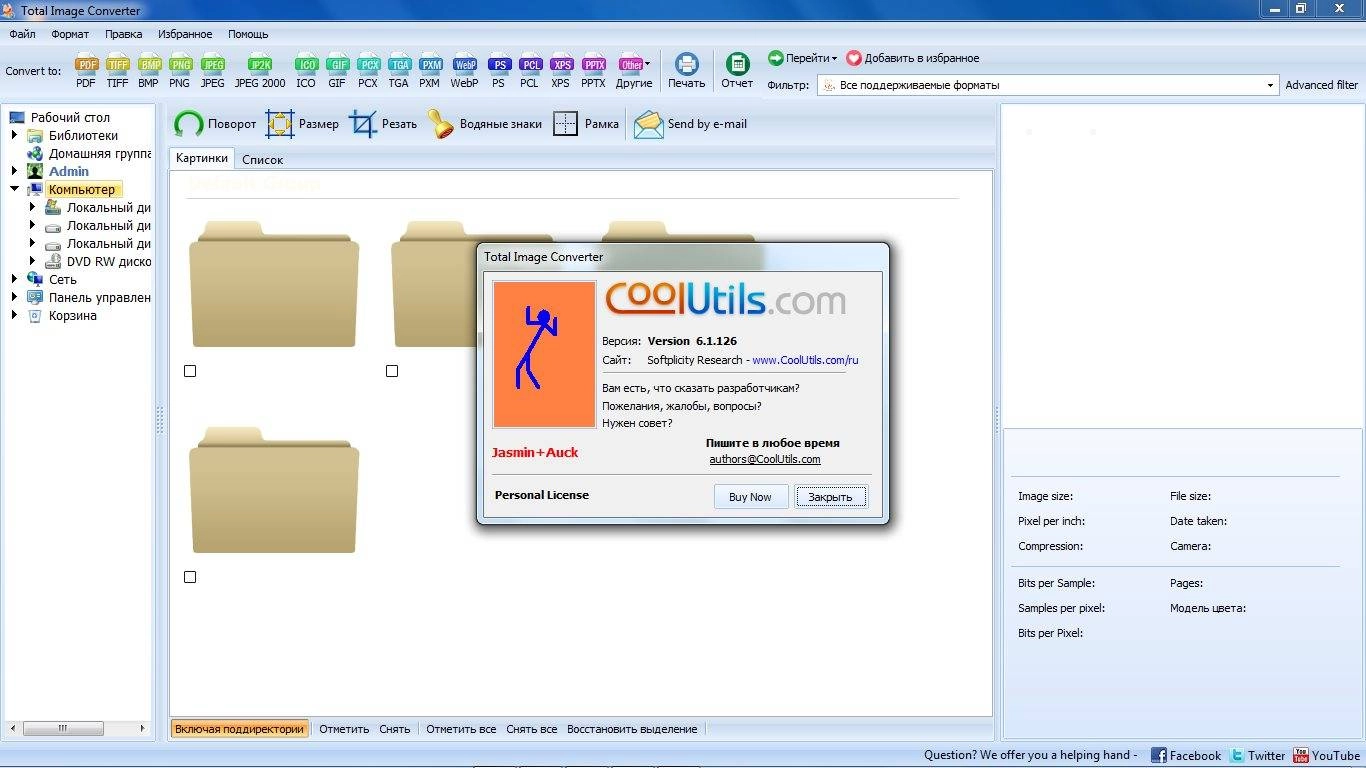
Task: Open the Файл menu
Action: tap(22, 34)
